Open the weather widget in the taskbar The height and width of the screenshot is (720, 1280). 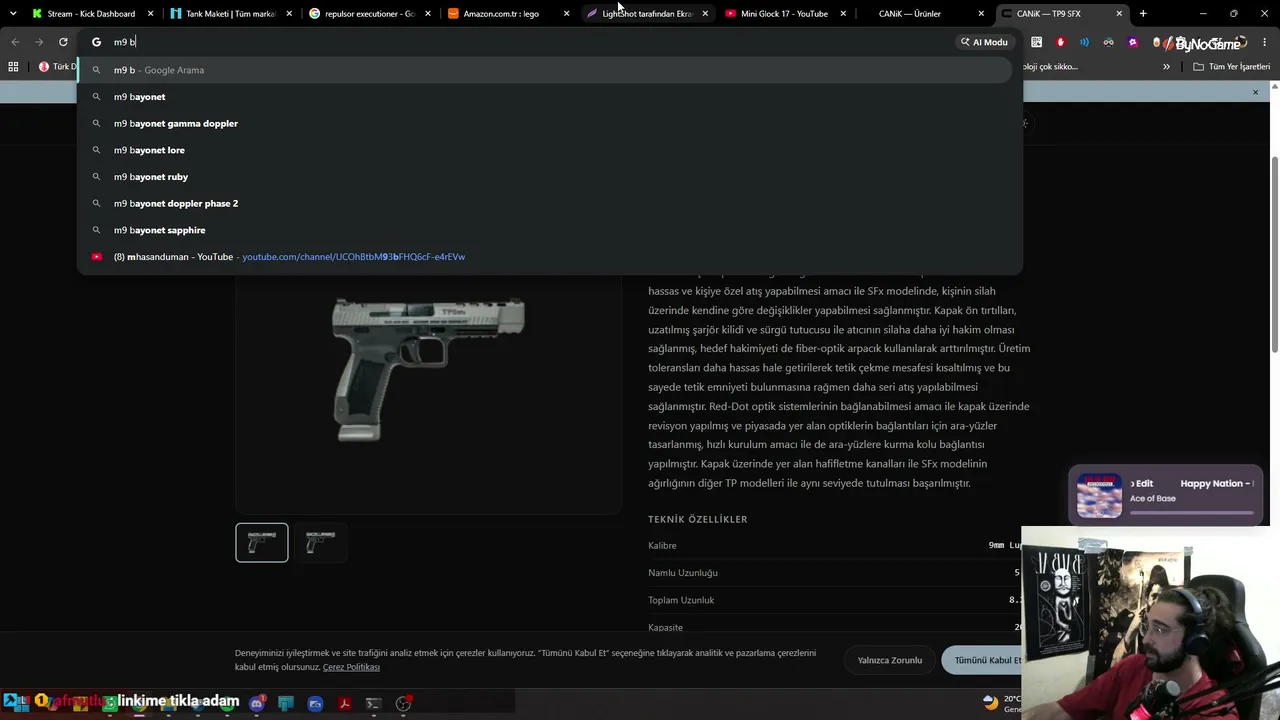tap(1000, 703)
